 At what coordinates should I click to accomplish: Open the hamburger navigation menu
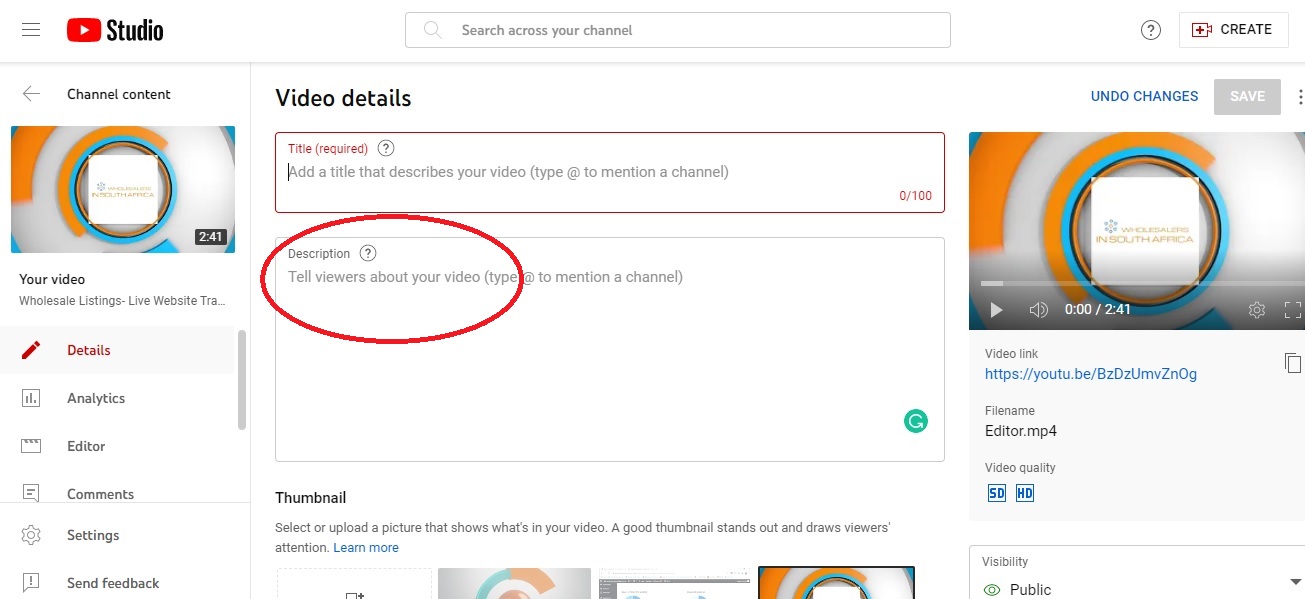(x=31, y=30)
